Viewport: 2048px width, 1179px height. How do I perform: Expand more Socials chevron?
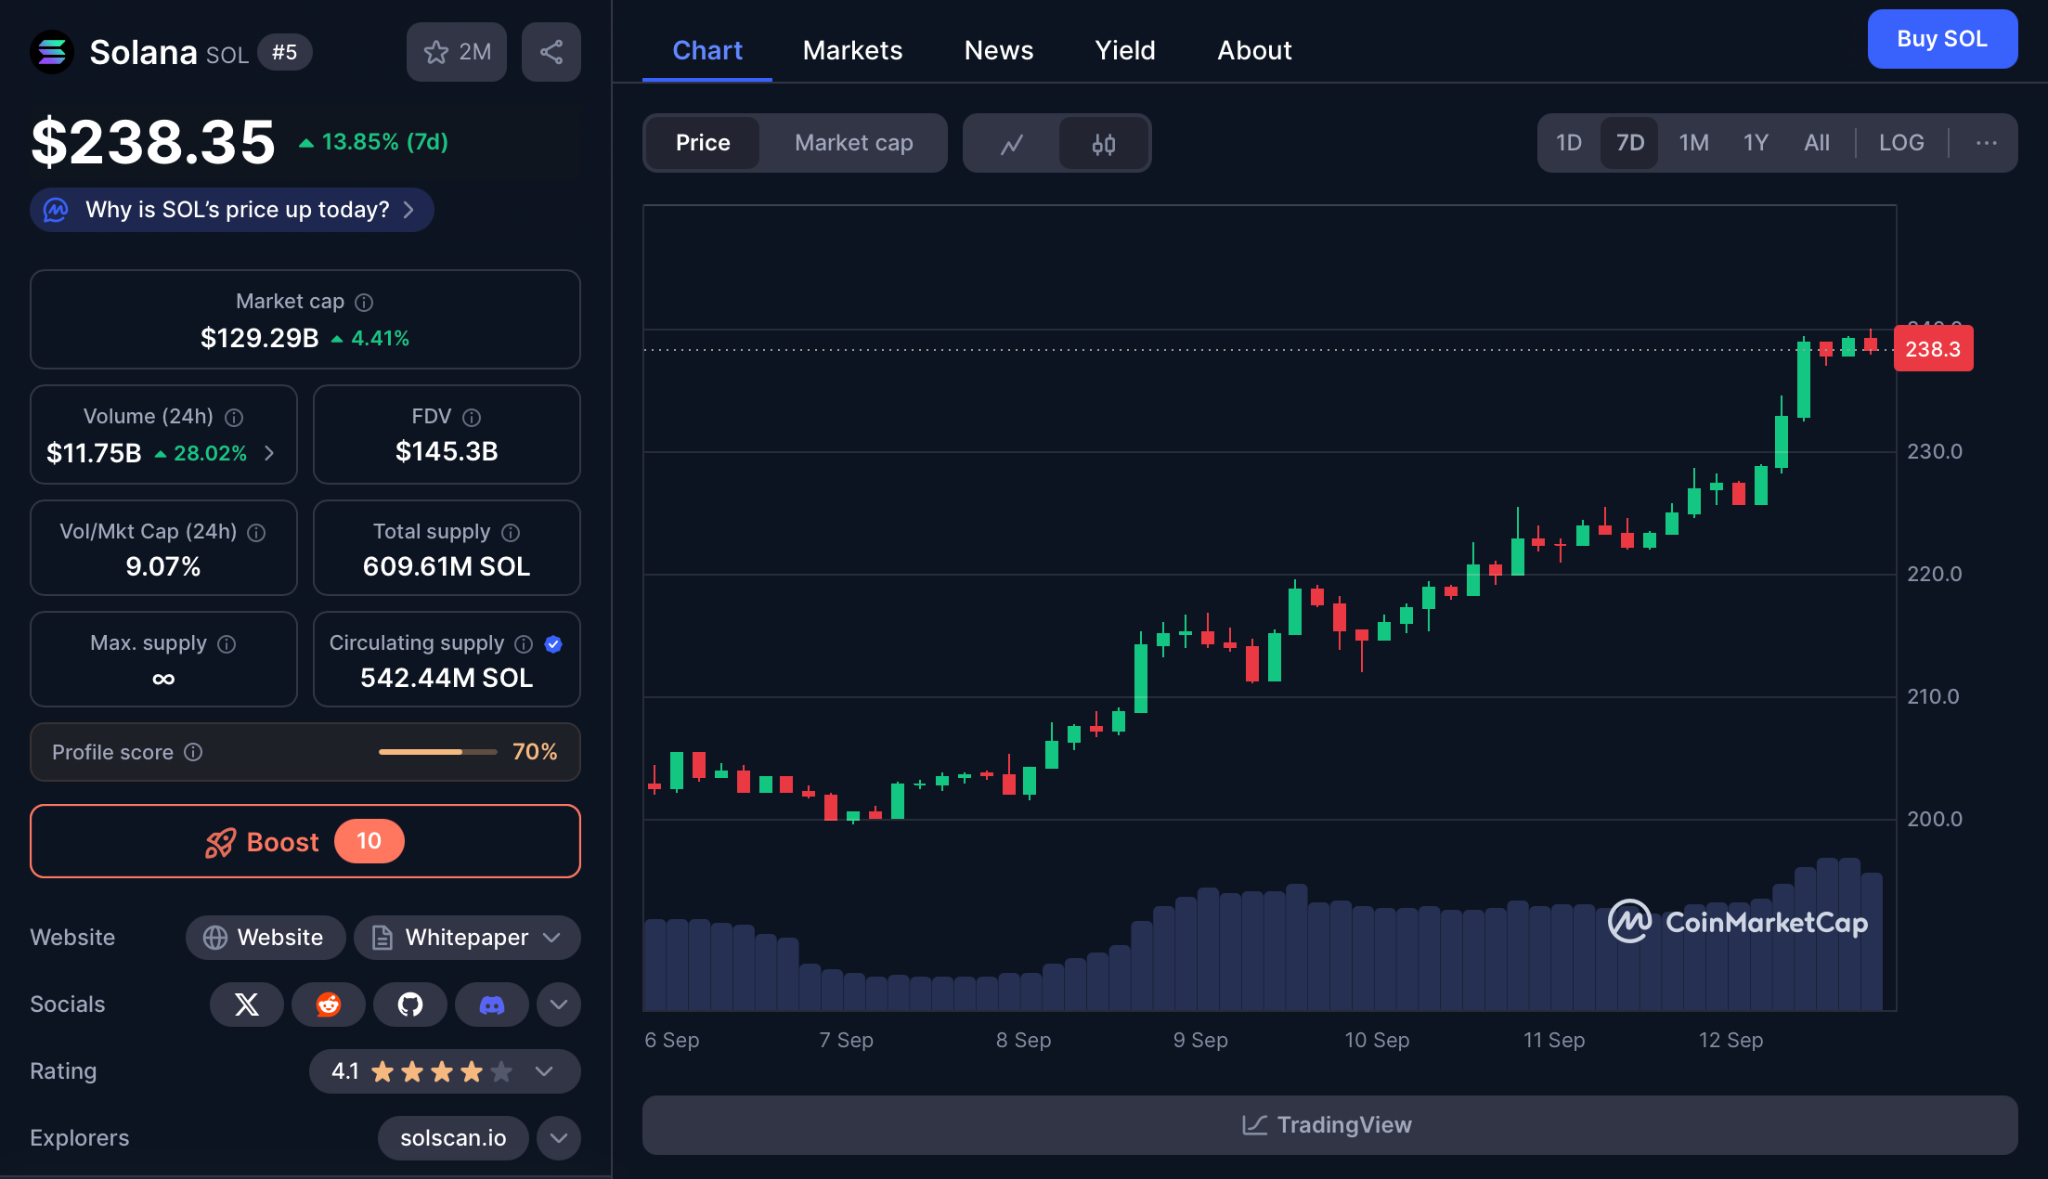[x=558, y=1004]
